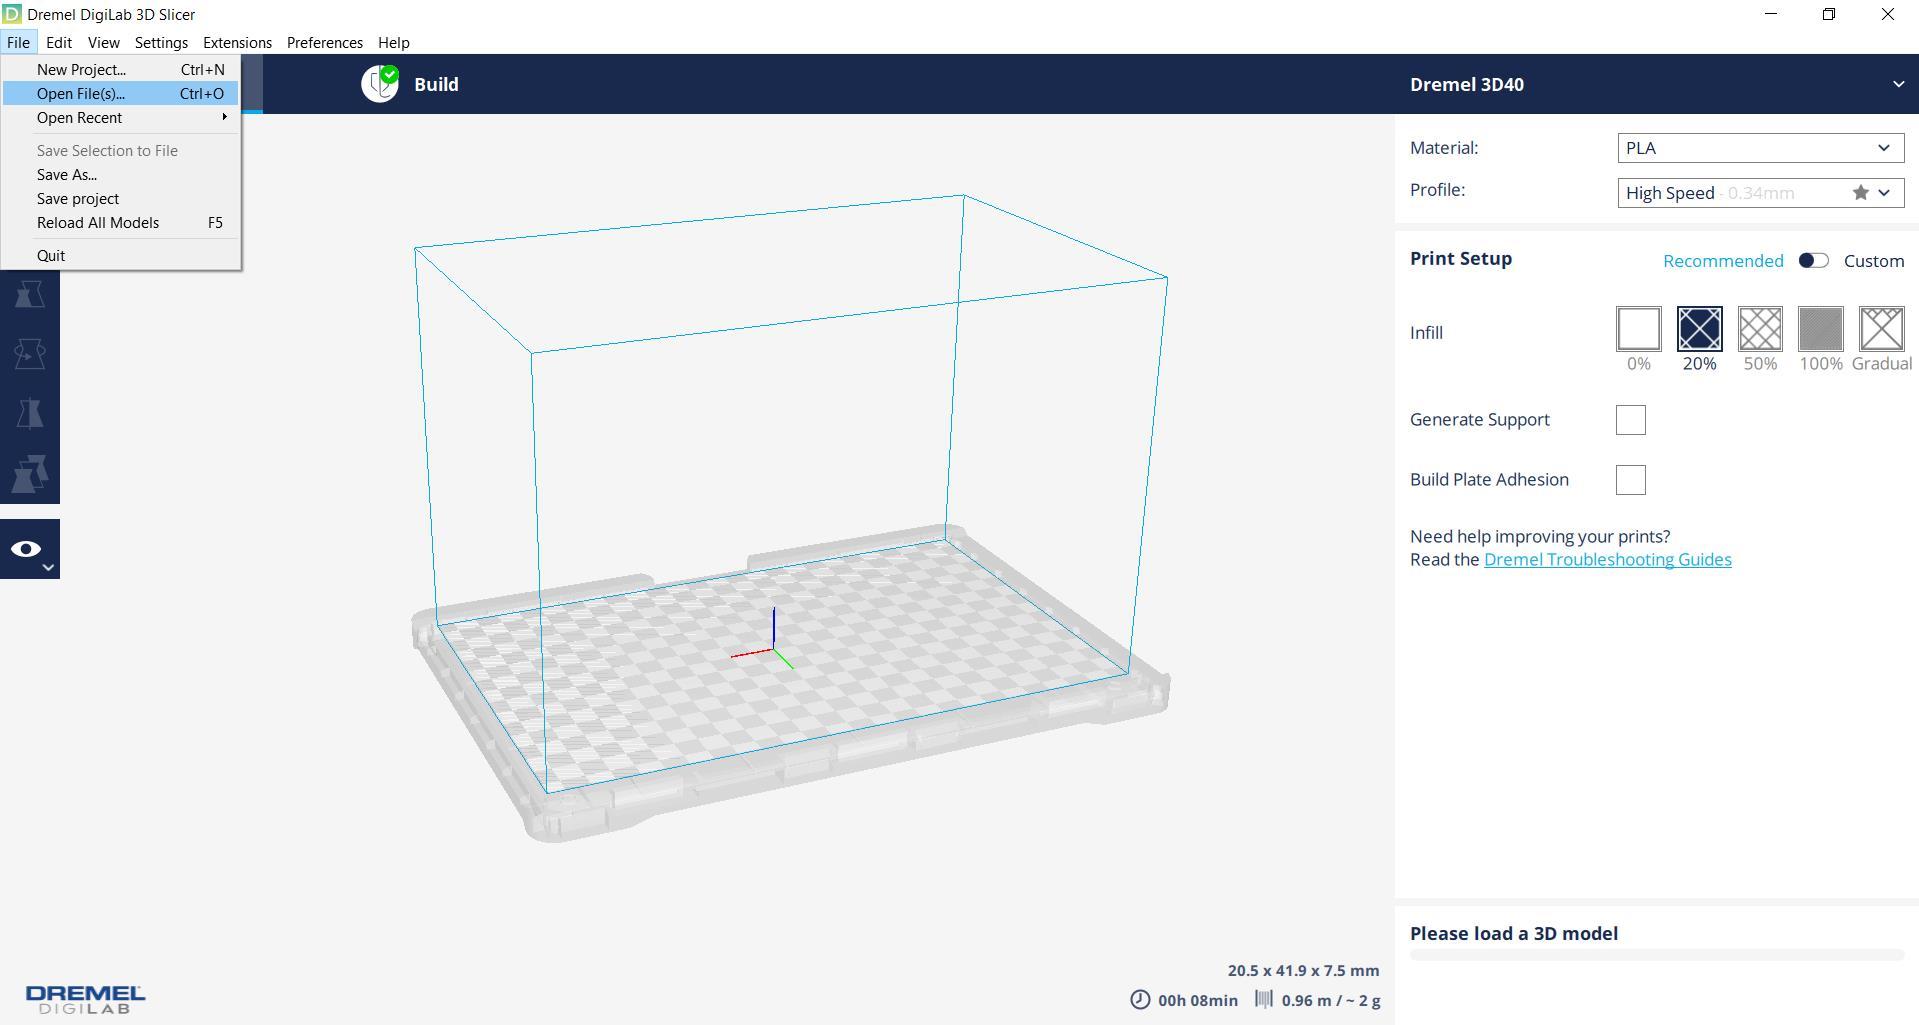Screen dimensions: 1919x1025
Task: Click the Build stage label
Action: [436, 84]
